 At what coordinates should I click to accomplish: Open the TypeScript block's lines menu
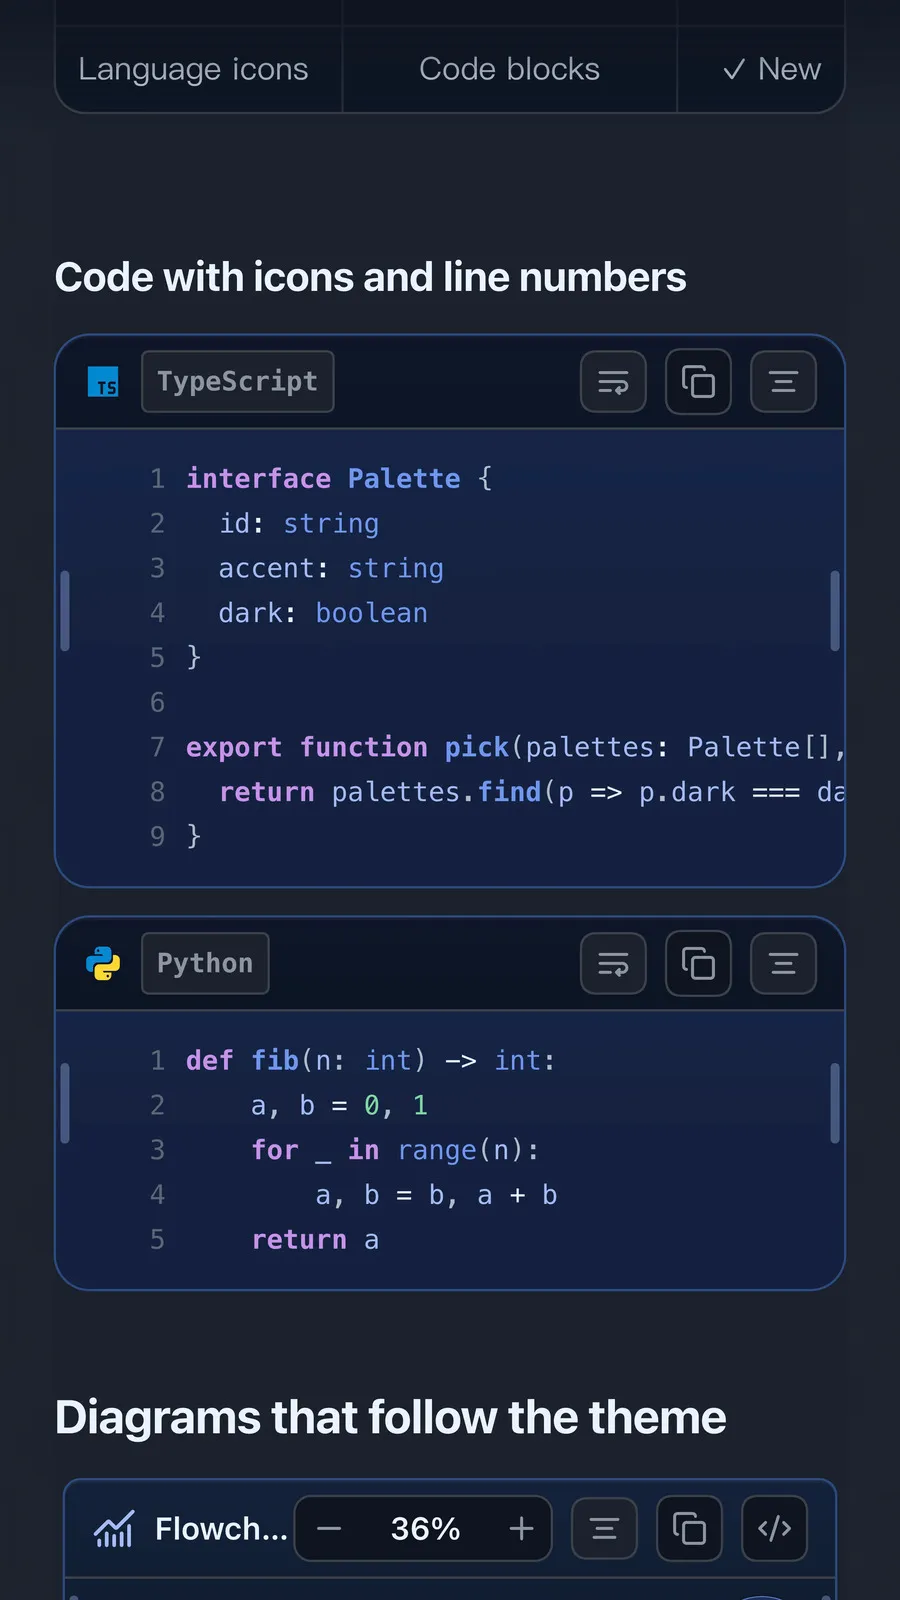click(x=783, y=381)
